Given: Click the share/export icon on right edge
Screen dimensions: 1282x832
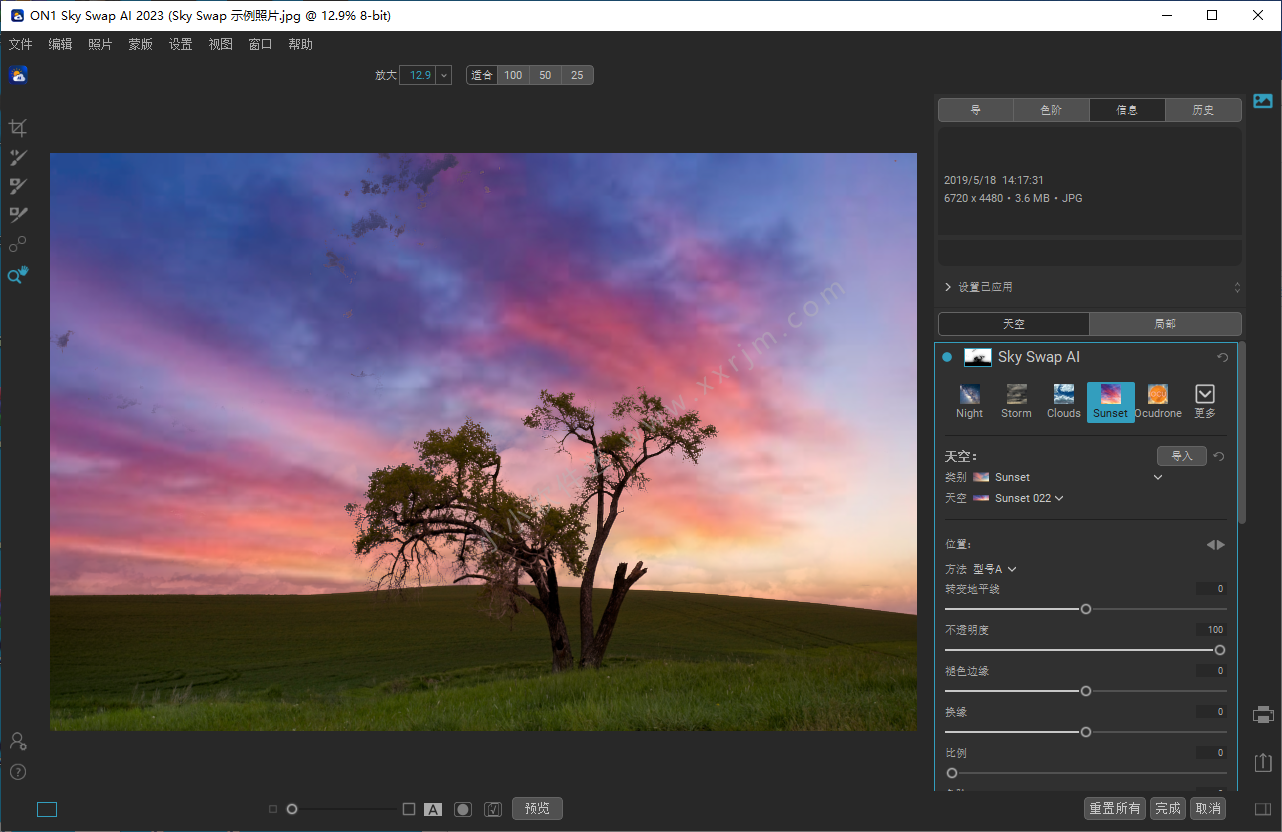Looking at the screenshot, I should [x=1263, y=762].
